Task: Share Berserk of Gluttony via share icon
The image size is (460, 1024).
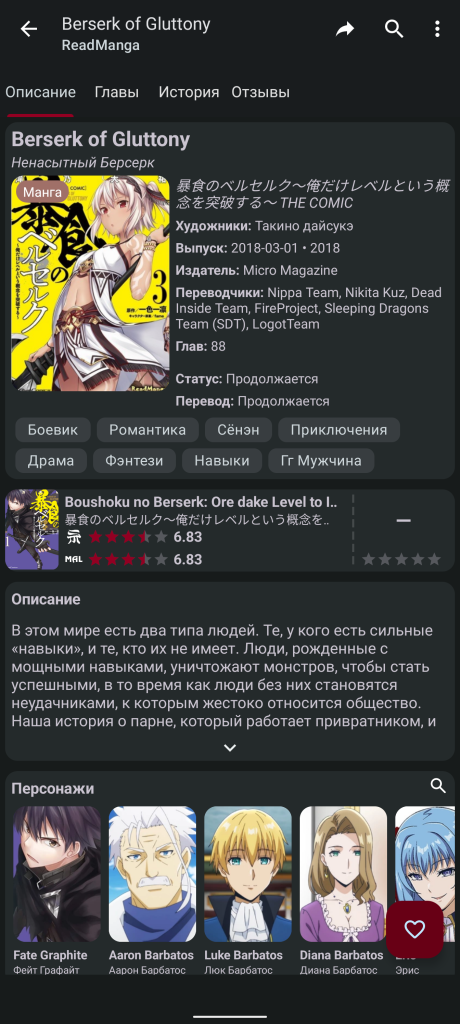Action: click(x=345, y=29)
